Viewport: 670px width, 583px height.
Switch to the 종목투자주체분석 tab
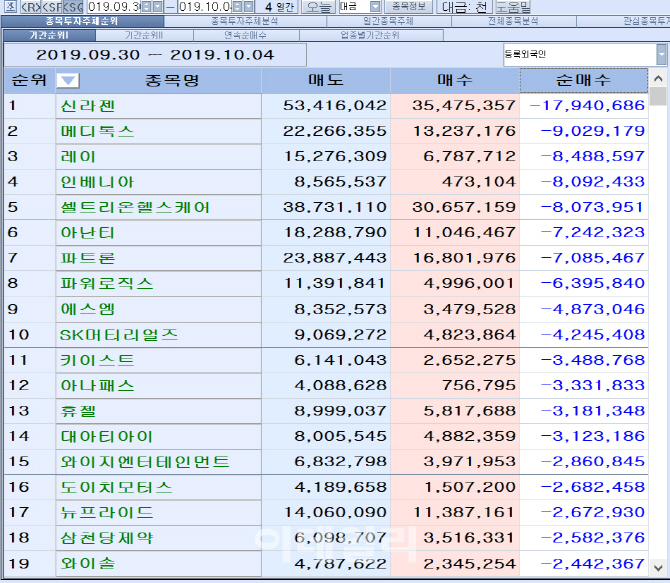point(245,21)
